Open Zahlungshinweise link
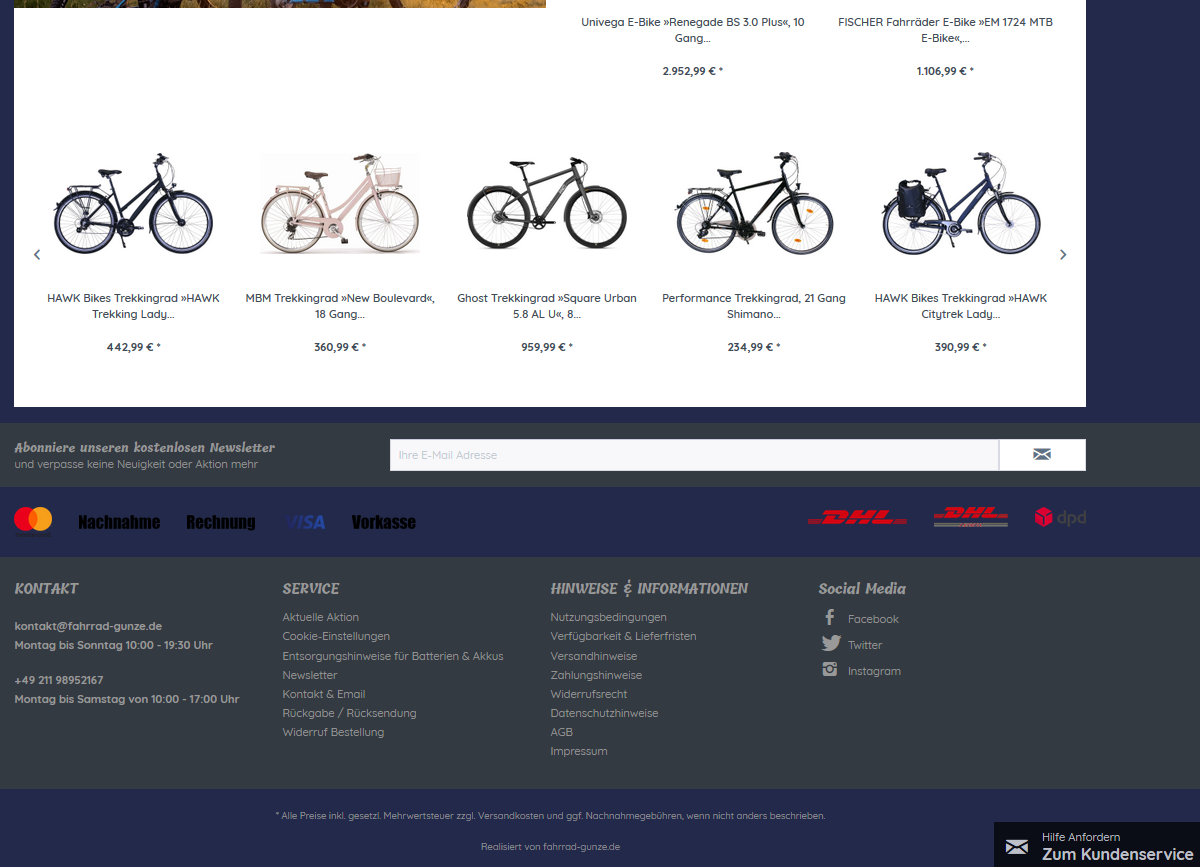The width and height of the screenshot is (1200, 867). [x=596, y=675]
